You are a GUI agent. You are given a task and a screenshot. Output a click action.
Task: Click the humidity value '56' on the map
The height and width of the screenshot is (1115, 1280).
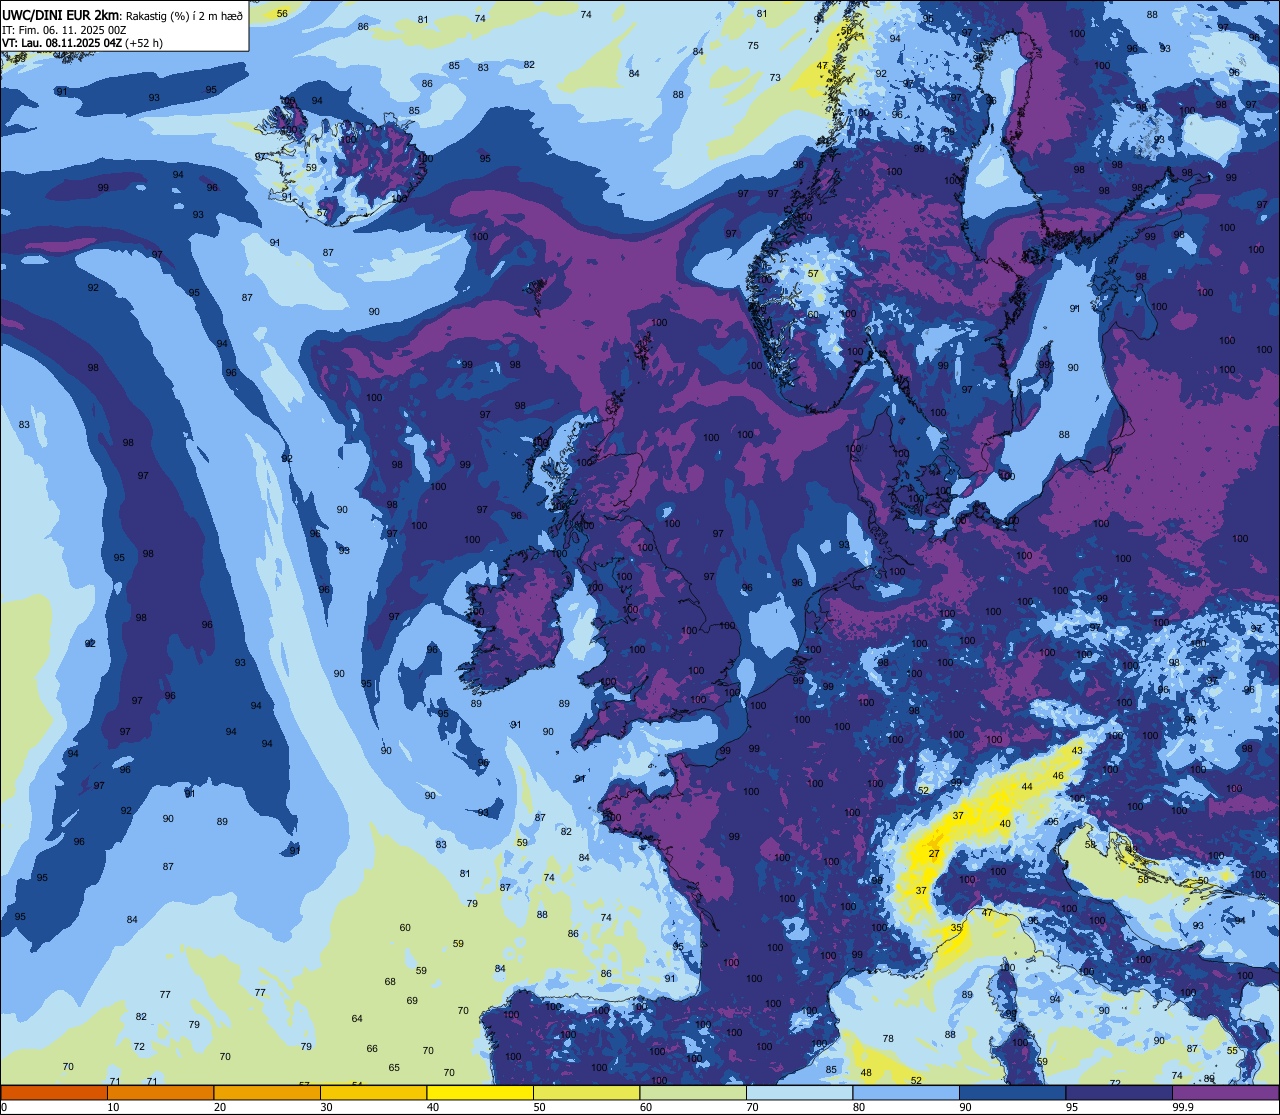click(282, 13)
